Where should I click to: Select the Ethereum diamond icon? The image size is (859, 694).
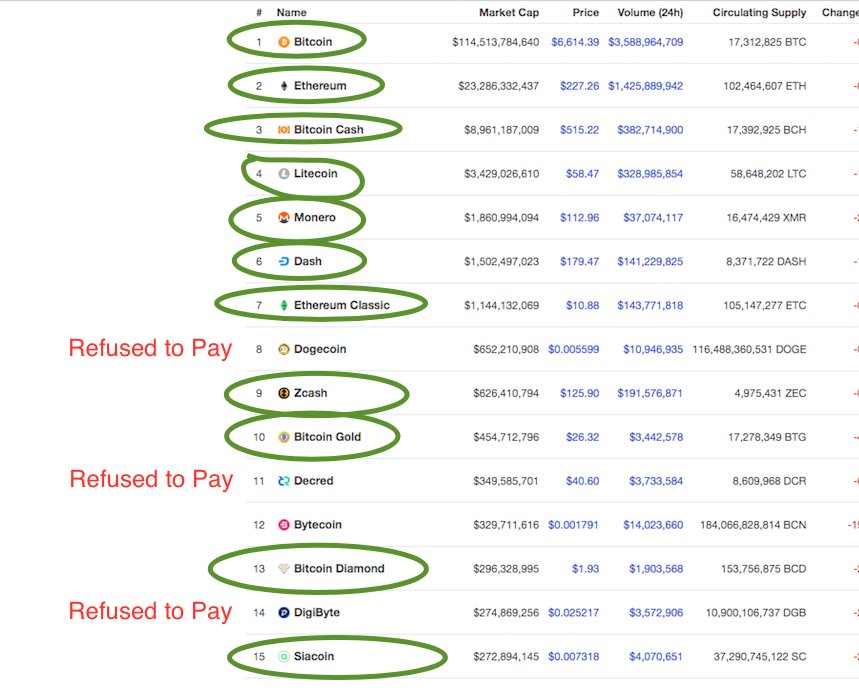[284, 86]
